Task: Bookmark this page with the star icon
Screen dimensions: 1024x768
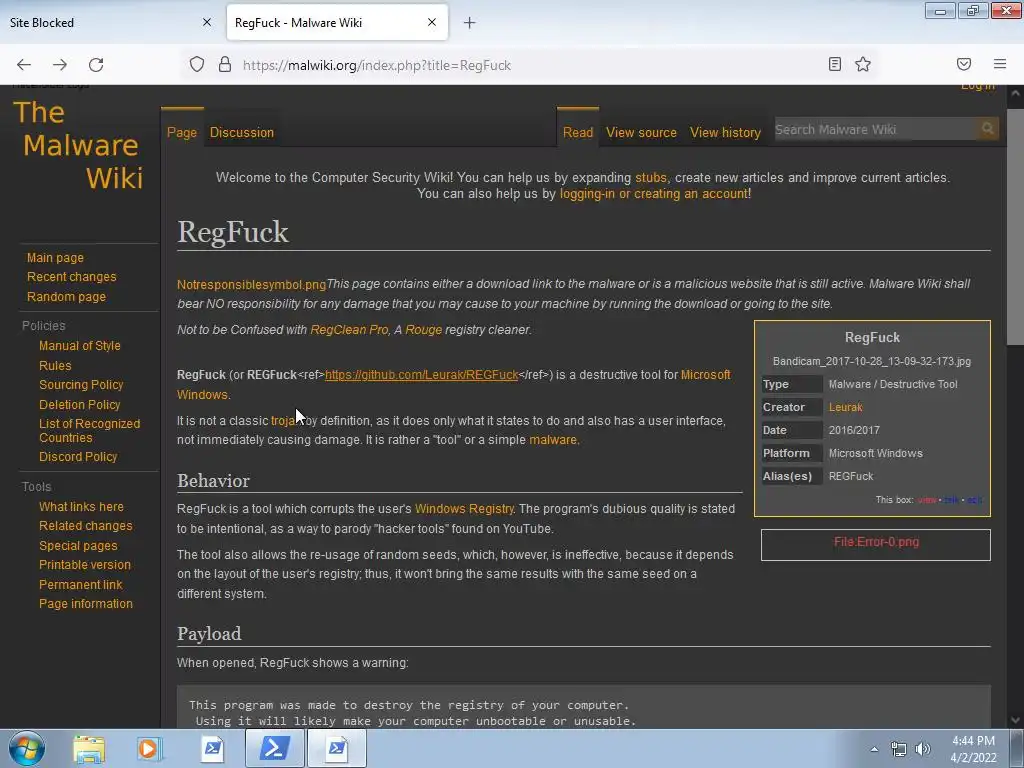Action: (x=863, y=64)
